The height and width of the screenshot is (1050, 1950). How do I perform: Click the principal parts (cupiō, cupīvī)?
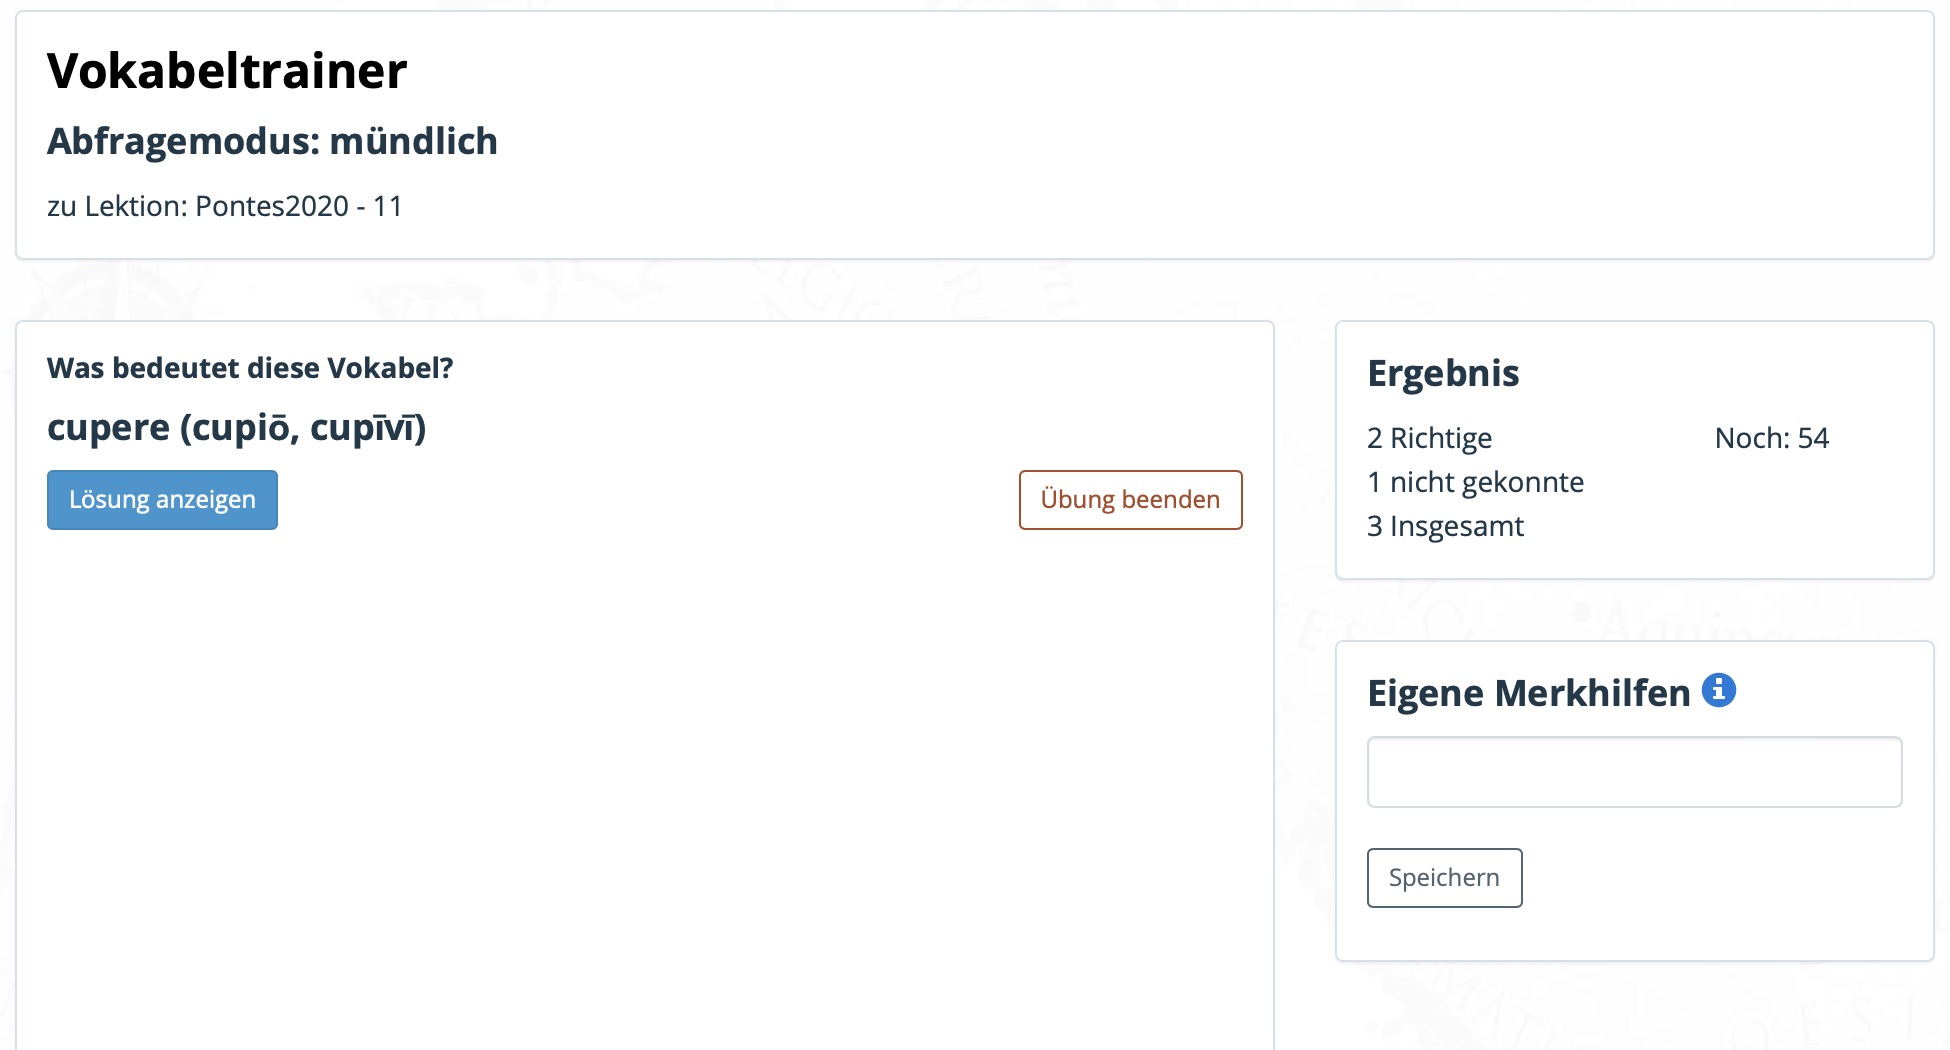[x=303, y=428]
